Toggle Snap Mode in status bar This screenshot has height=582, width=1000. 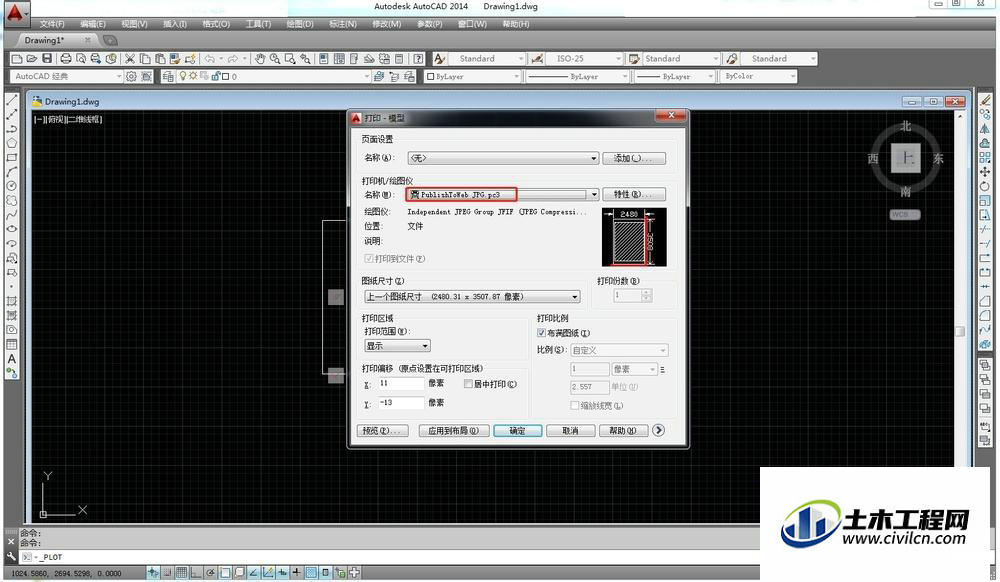[167, 572]
